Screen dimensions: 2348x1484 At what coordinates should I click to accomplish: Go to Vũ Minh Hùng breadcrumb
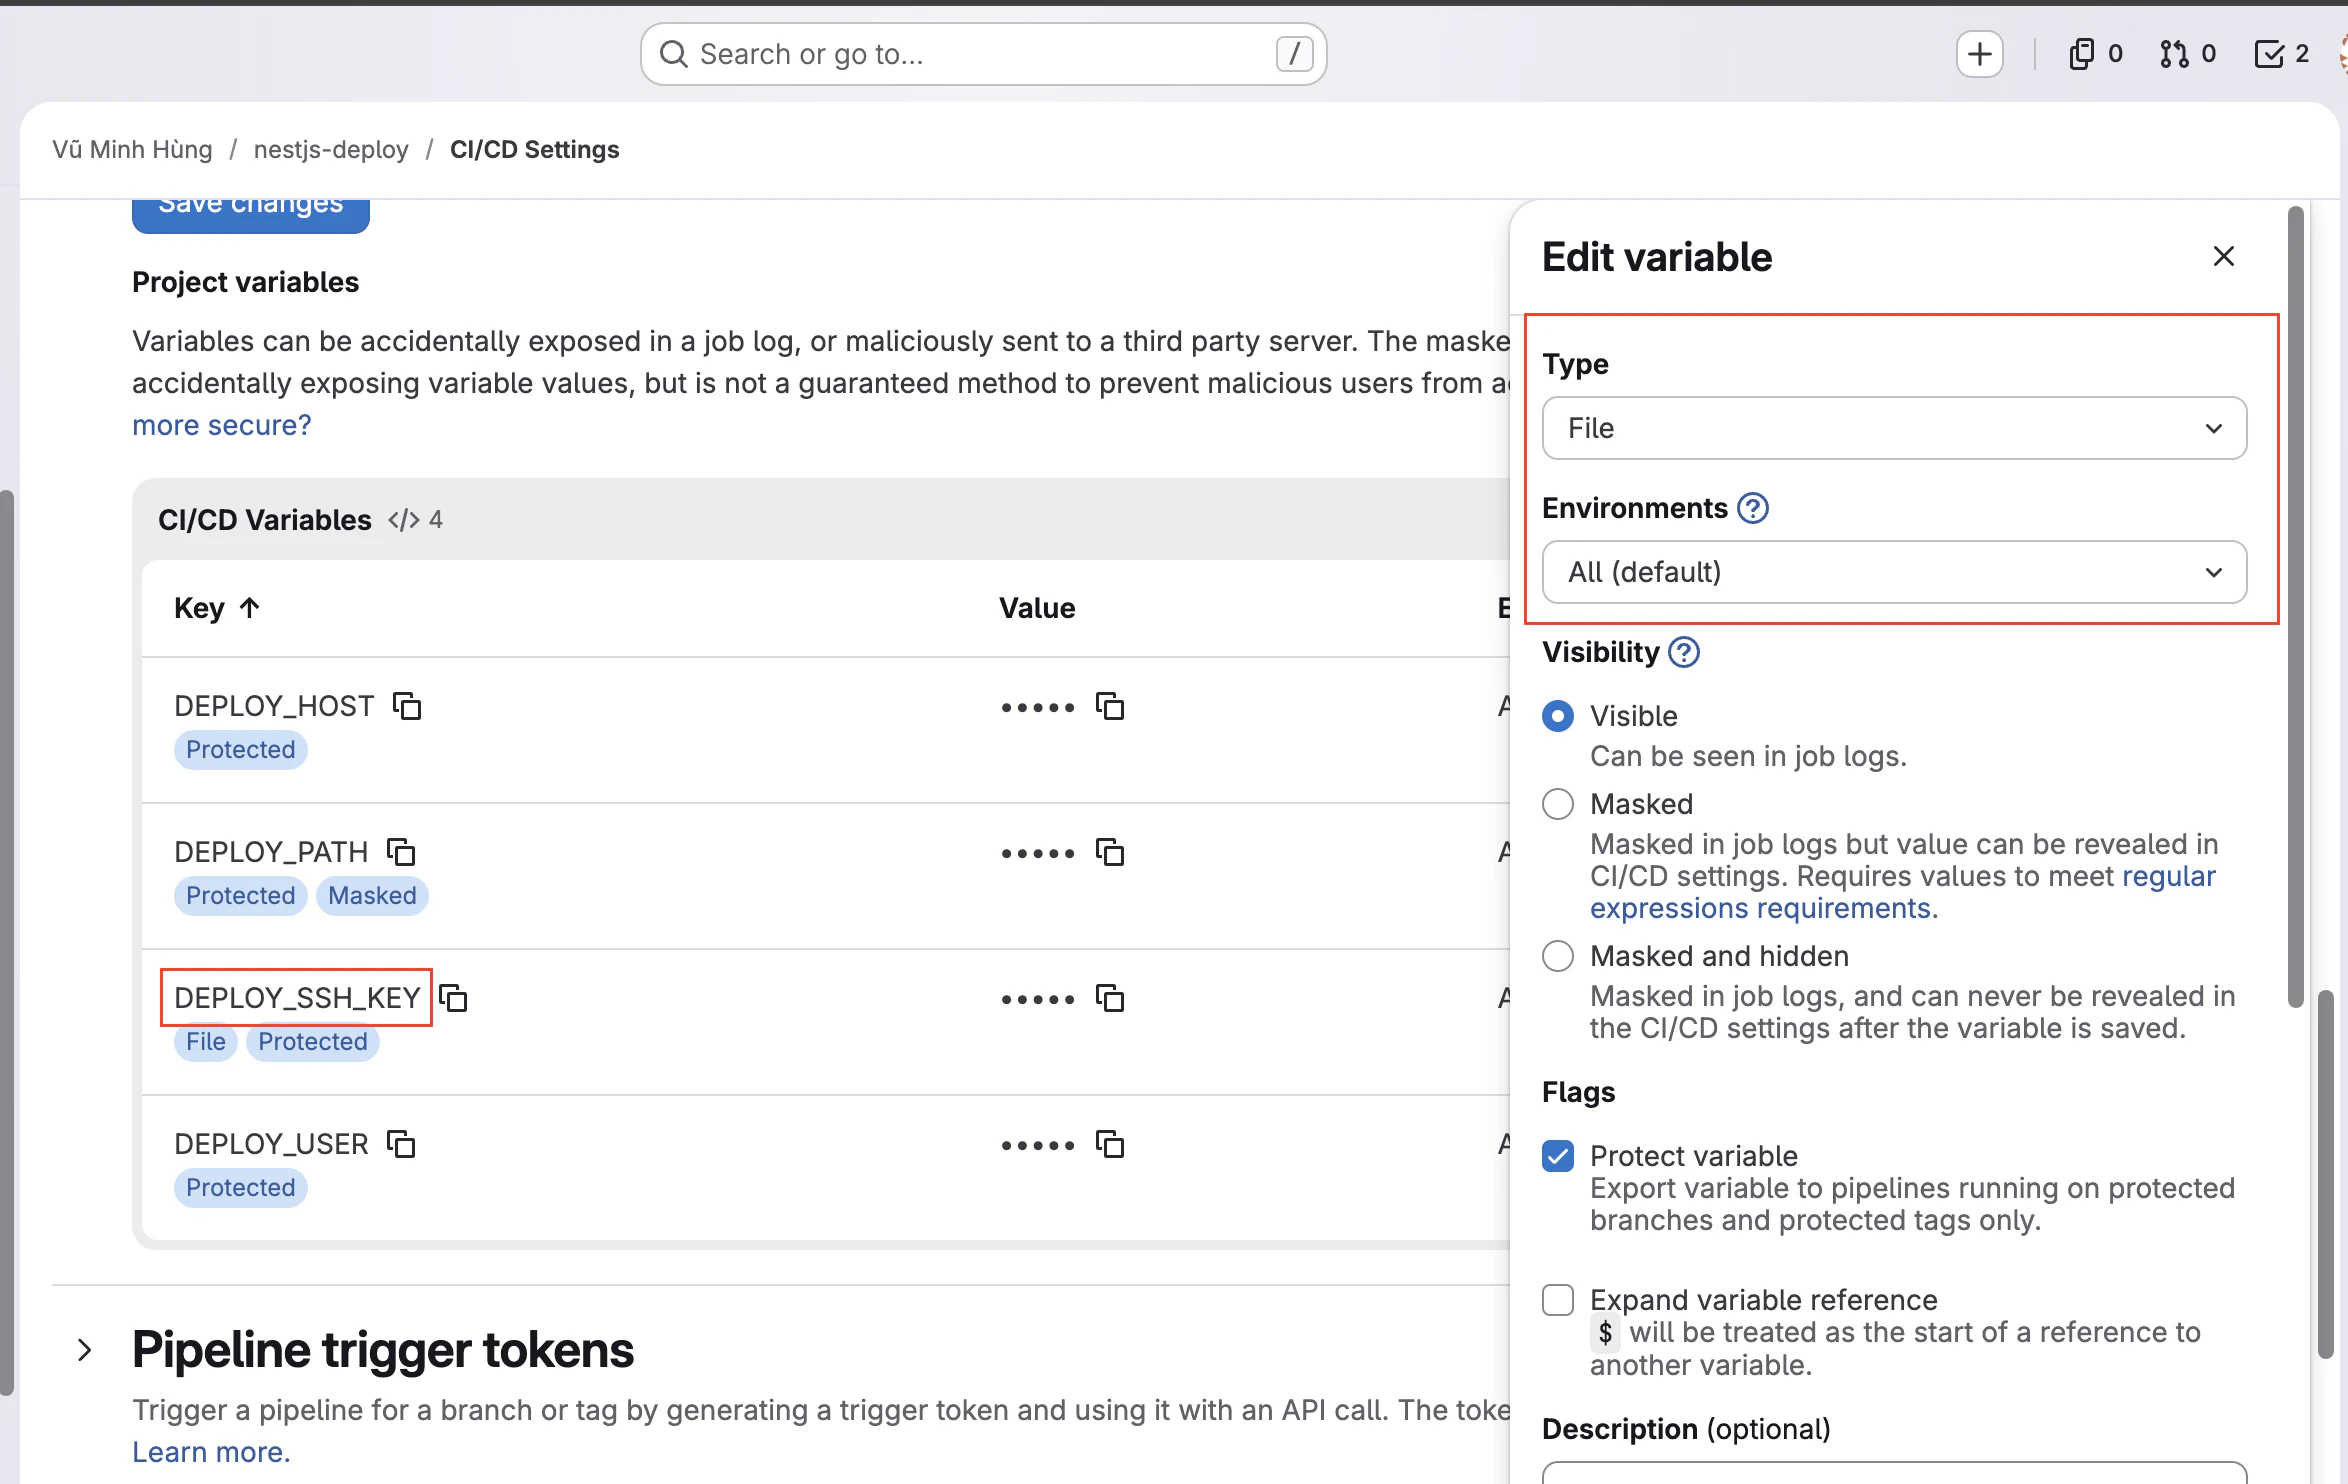pos(133,150)
